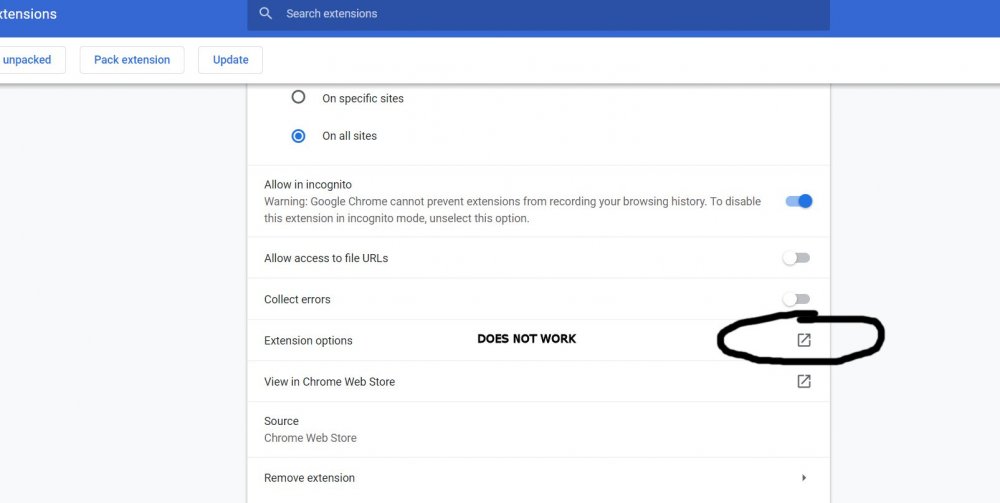Screen dimensions: 1000x503
Task: Open Extension options external link icon
Action: 804,340
